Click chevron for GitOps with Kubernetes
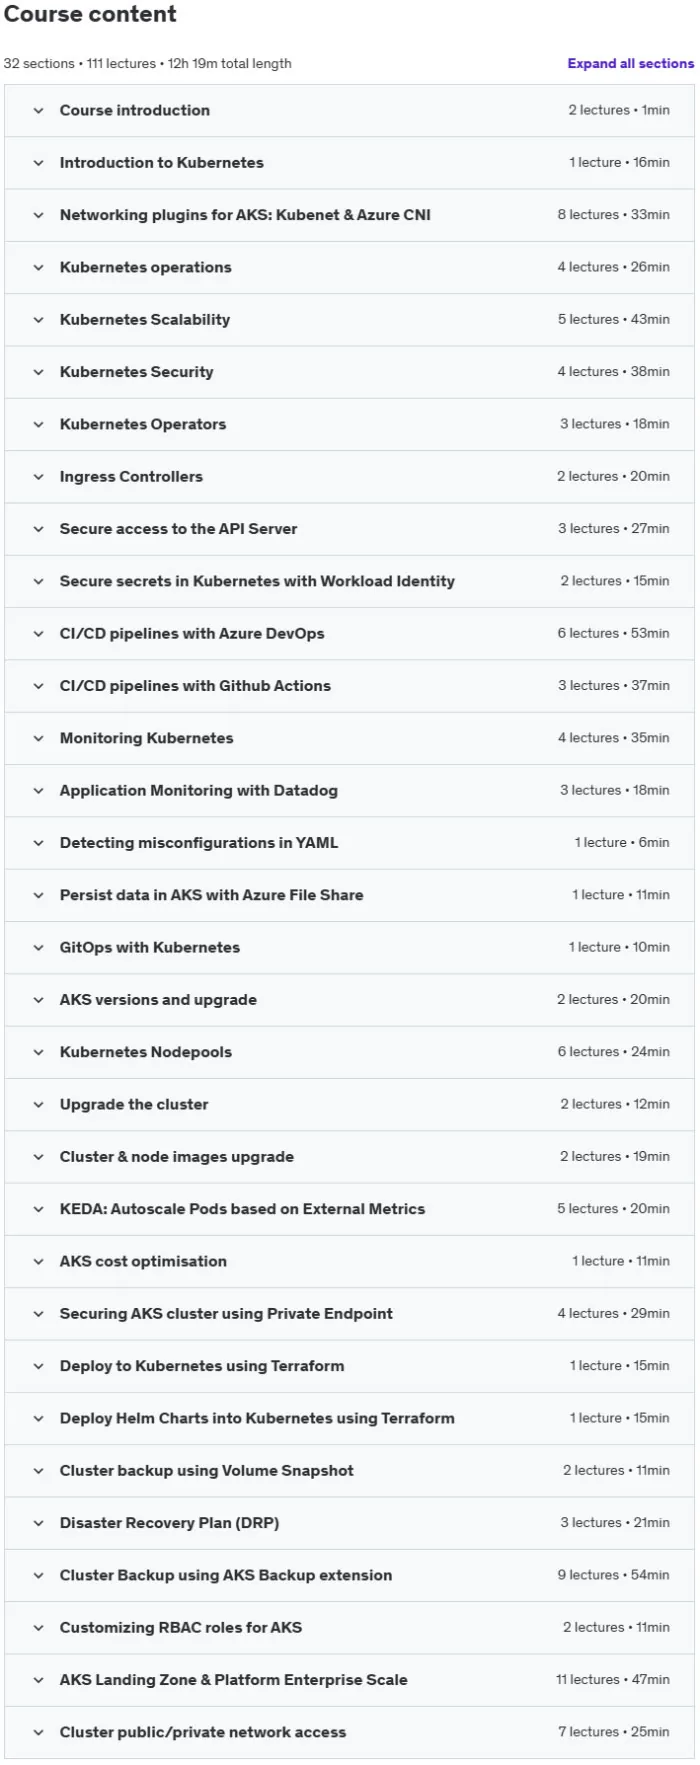 pyautogui.click(x=38, y=948)
